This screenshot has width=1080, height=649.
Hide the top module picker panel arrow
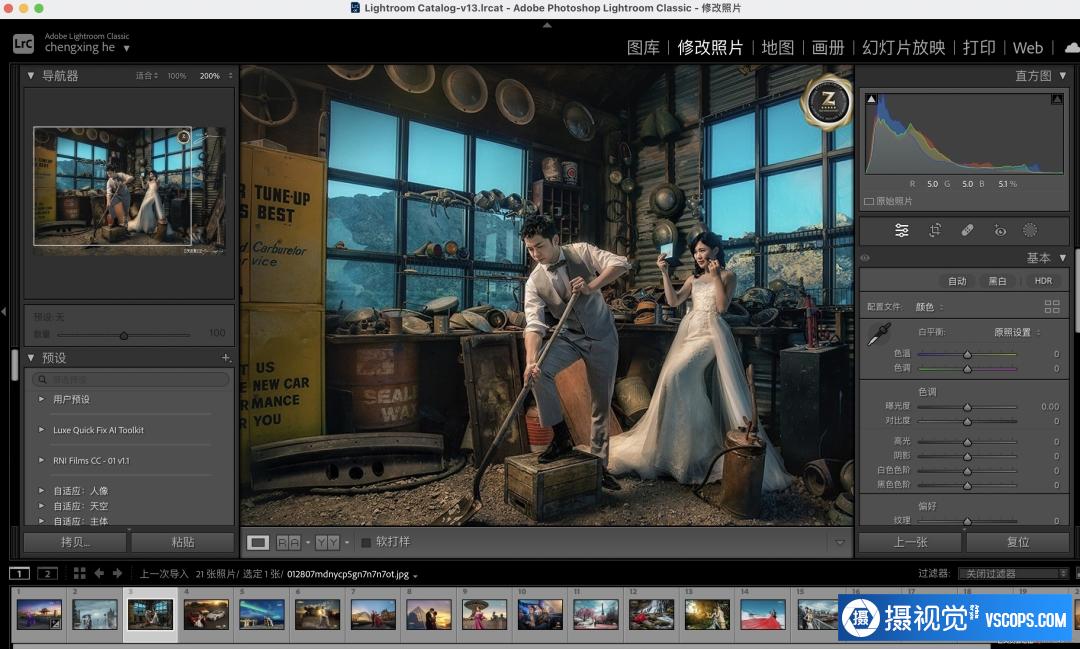[x=547, y=25]
